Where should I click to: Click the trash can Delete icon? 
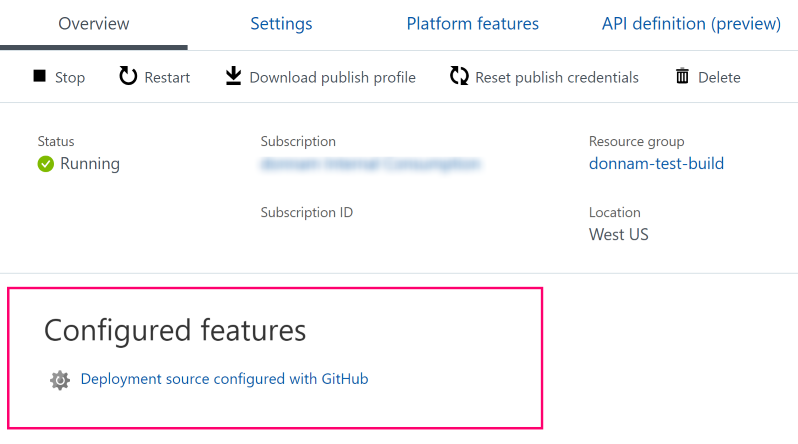(682, 76)
